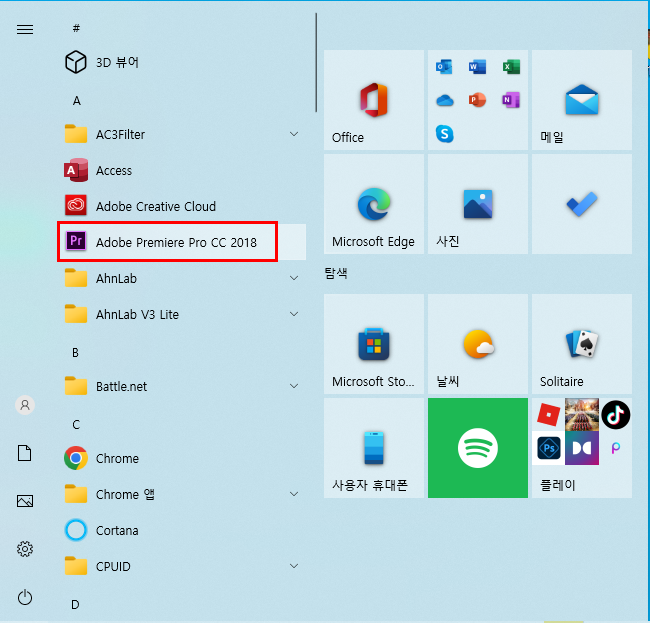Open TikTok in the 플레이 tile
The height and width of the screenshot is (623, 650).
(616, 415)
